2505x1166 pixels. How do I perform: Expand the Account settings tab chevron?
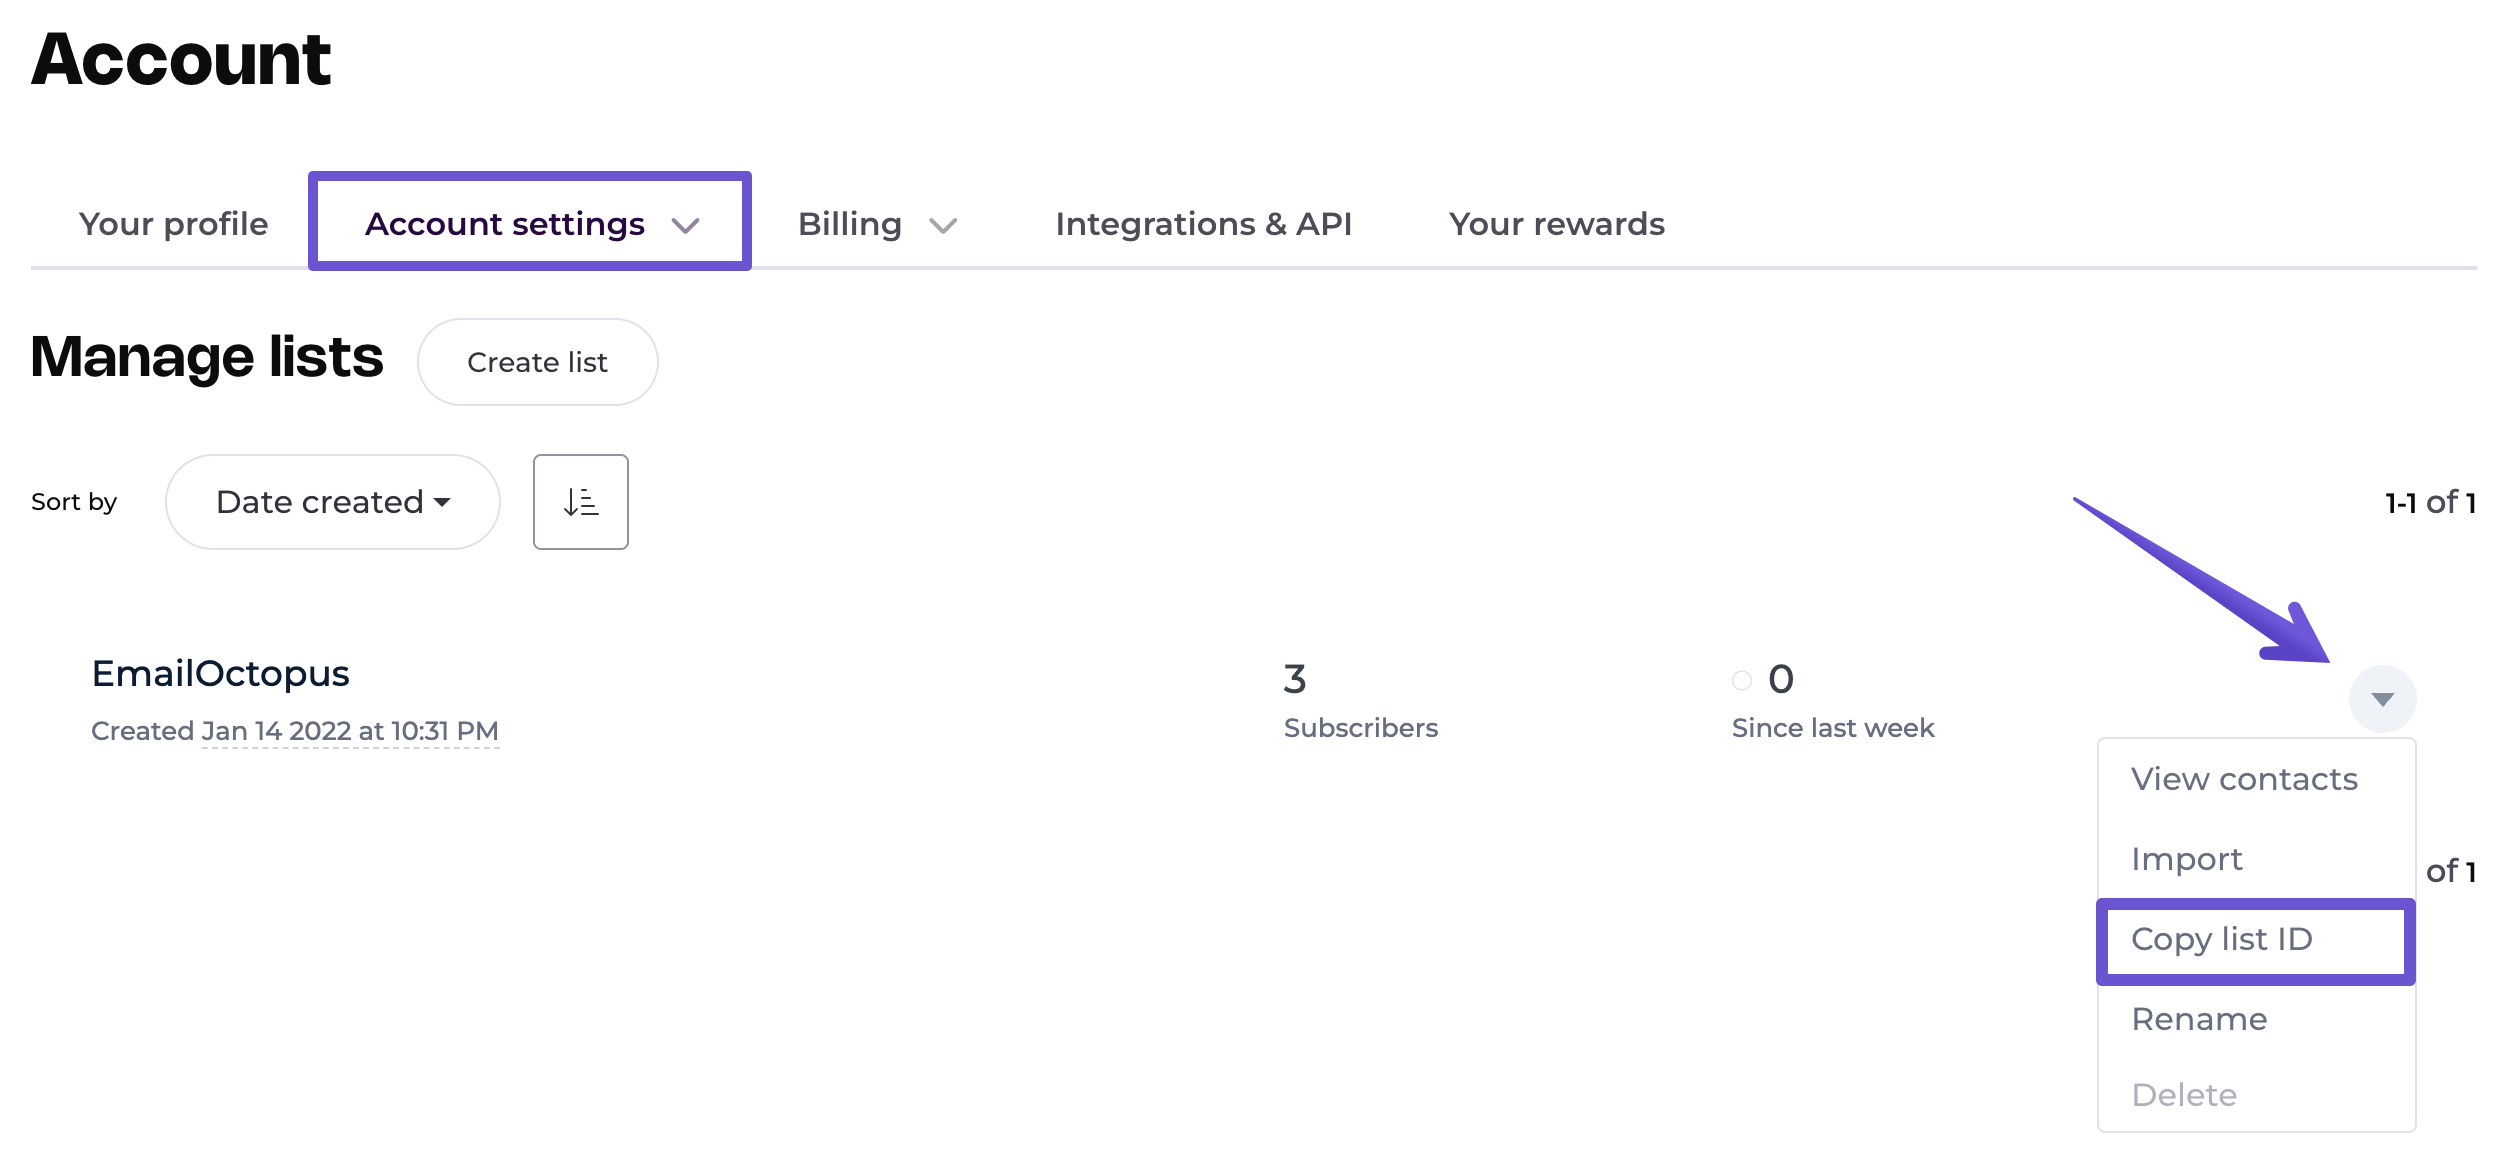pyautogui.click(x=685, y=225)
